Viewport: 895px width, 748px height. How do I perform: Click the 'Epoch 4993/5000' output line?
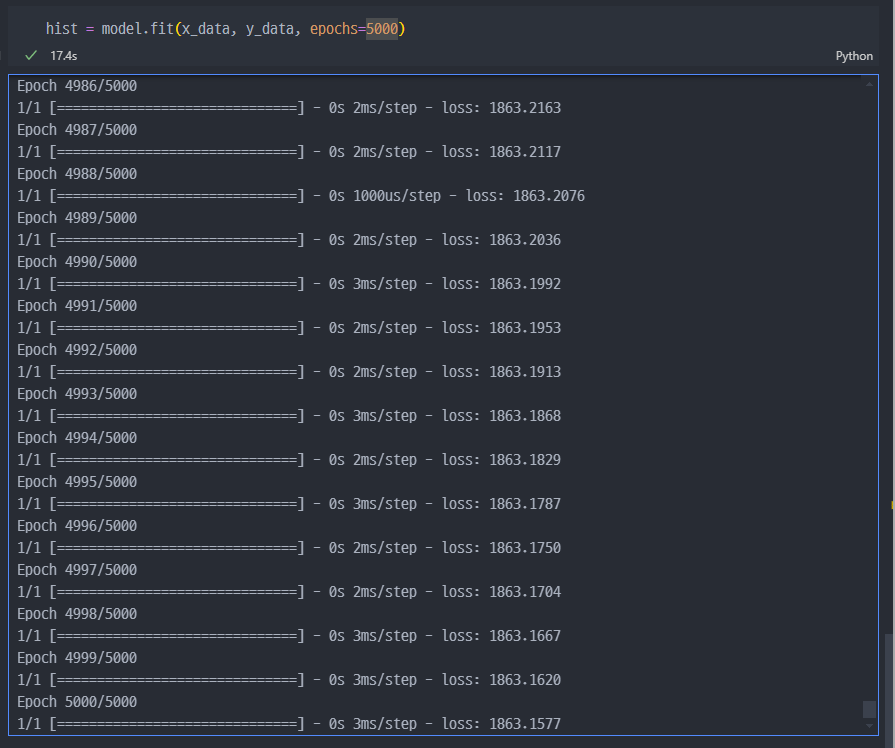pos(77,393)
